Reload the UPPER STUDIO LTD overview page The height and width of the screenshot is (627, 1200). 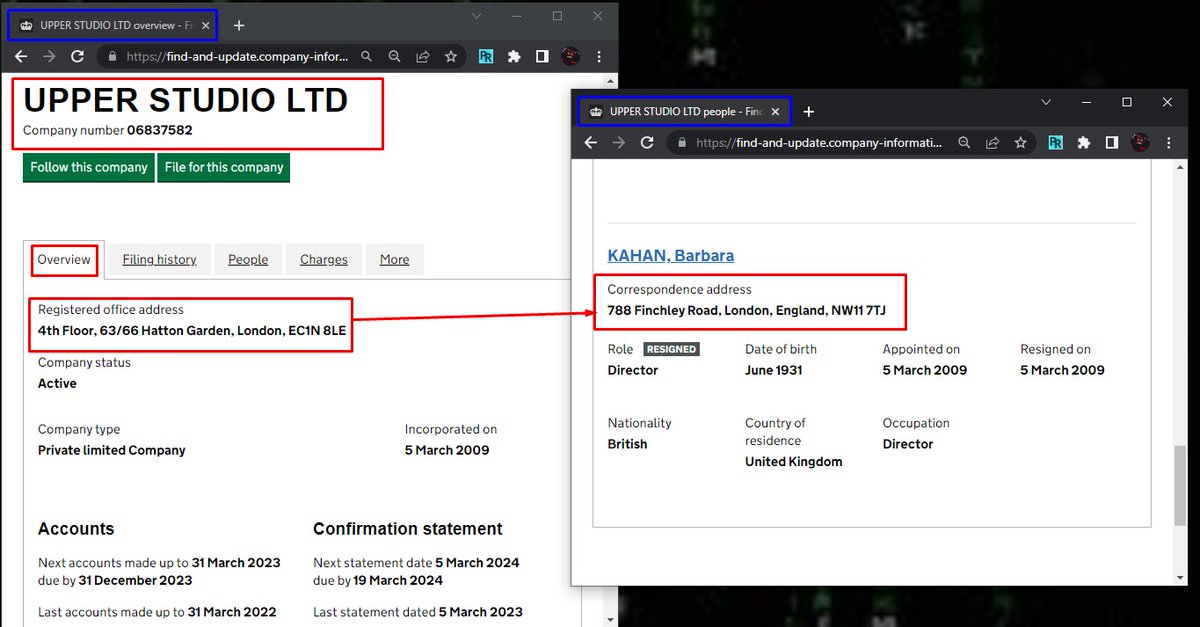[x=77, y=57]
